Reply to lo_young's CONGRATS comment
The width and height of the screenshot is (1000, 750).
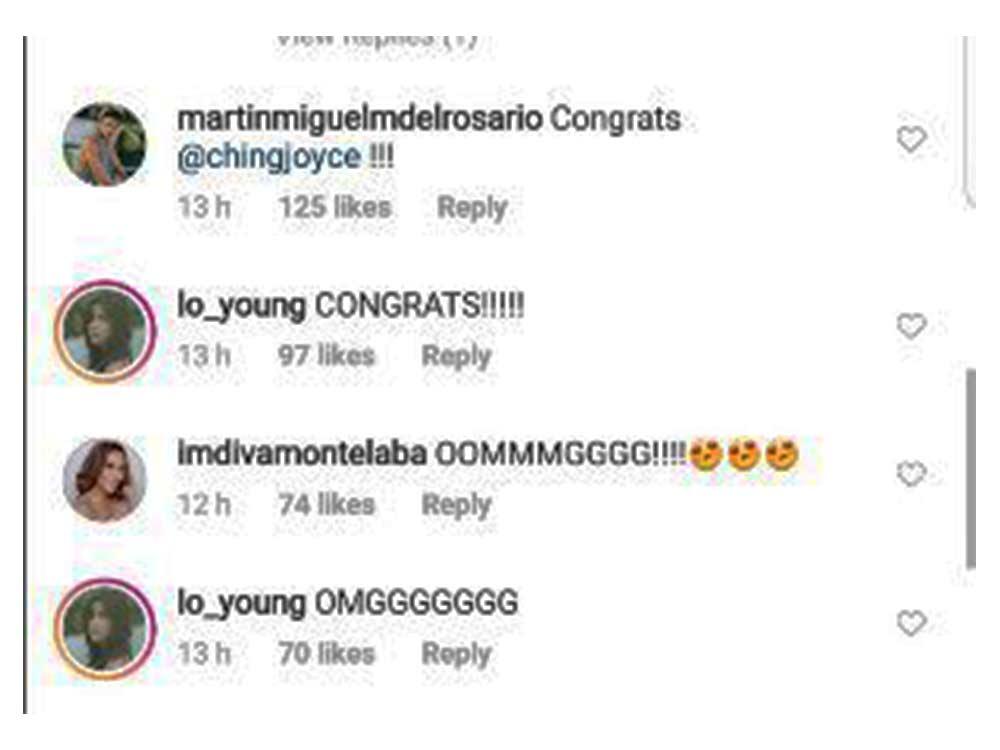pos(457,356)
